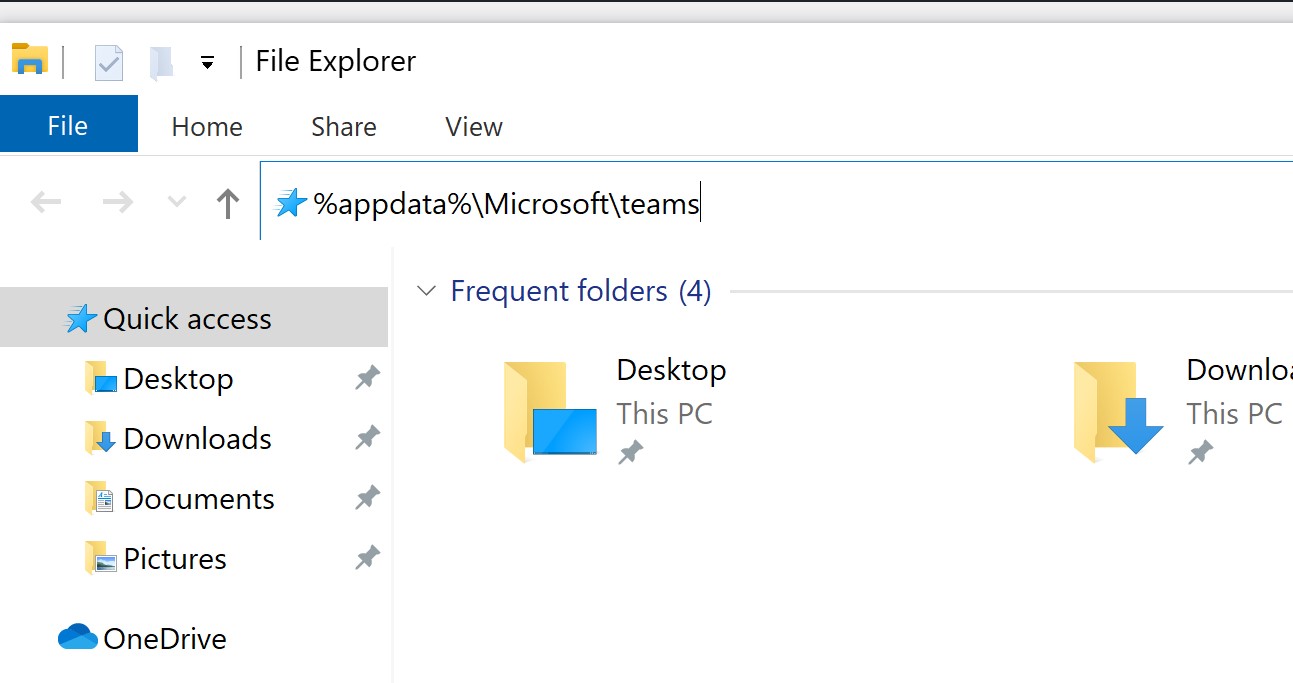1293x683 pixels.
Task: Click the Back navigation arrow
Action: click(x=46, y=203)
